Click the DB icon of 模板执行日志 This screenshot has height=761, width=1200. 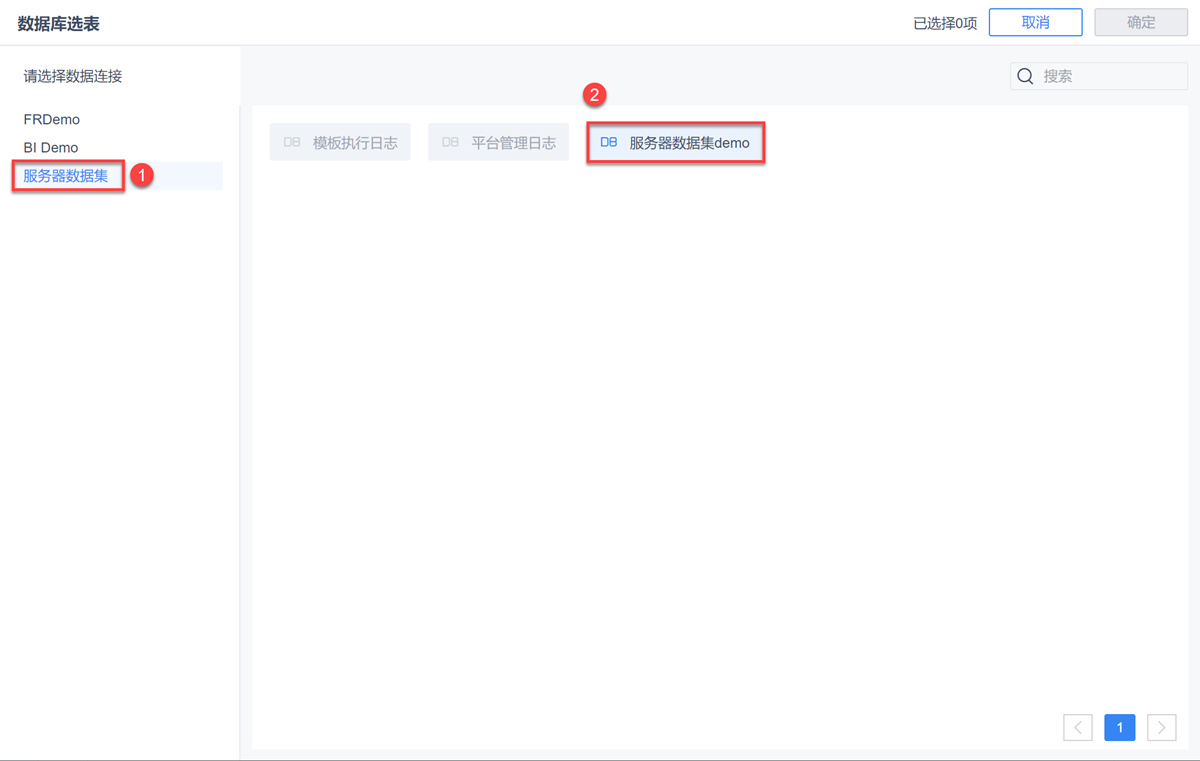(x=292, y=143)
